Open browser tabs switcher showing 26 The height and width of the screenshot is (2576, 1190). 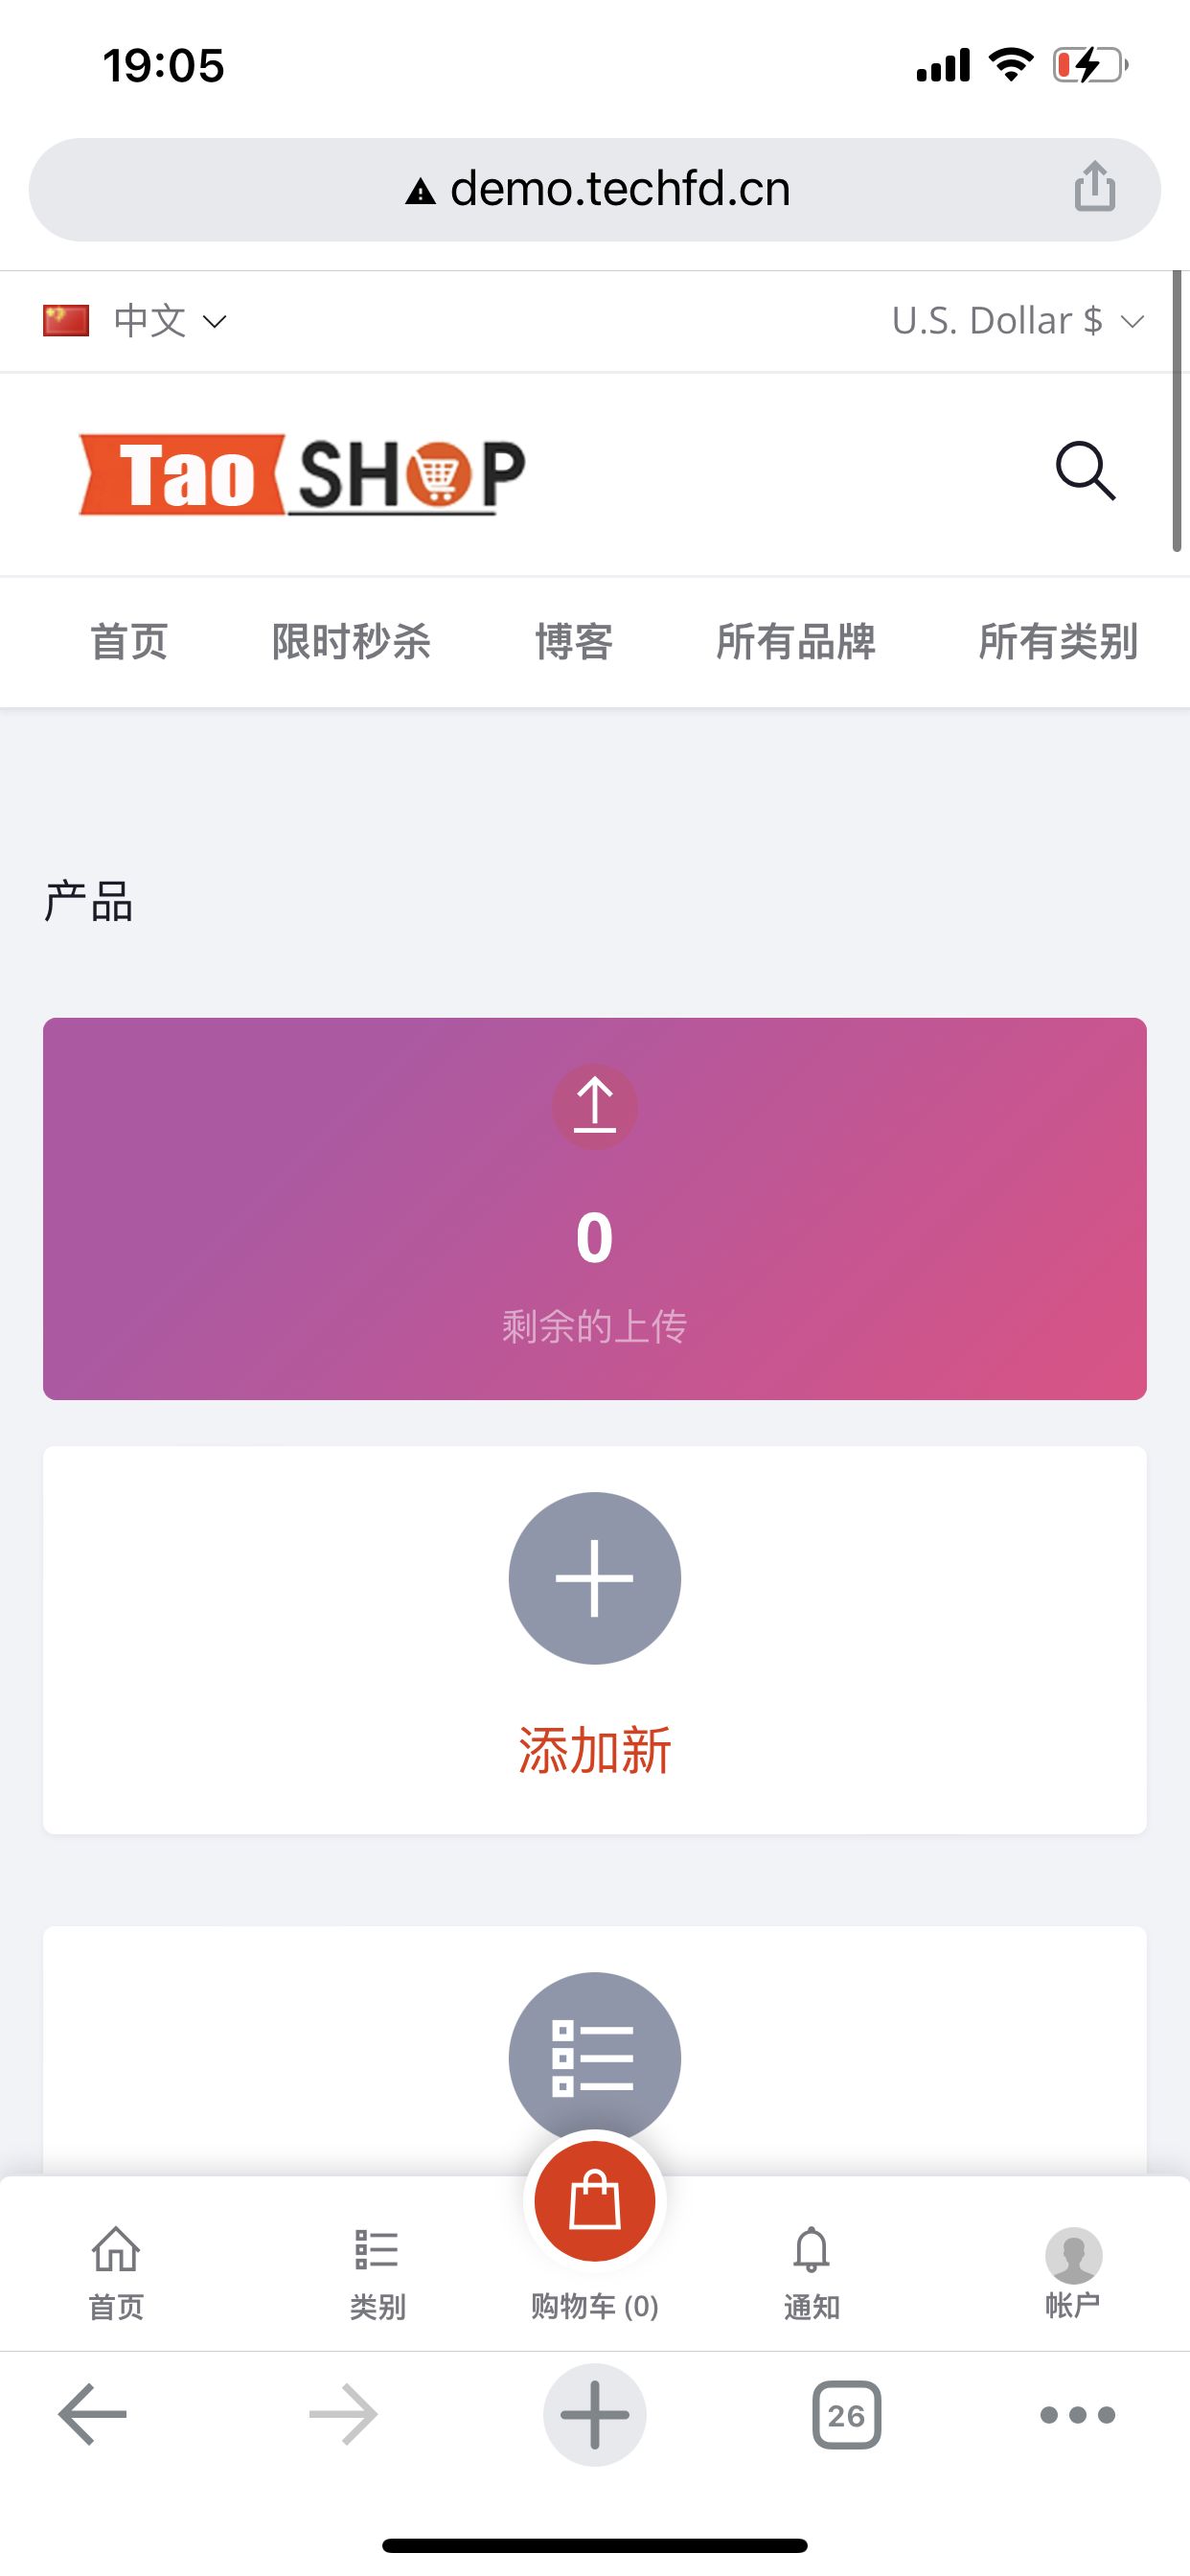click(846, 2415)
